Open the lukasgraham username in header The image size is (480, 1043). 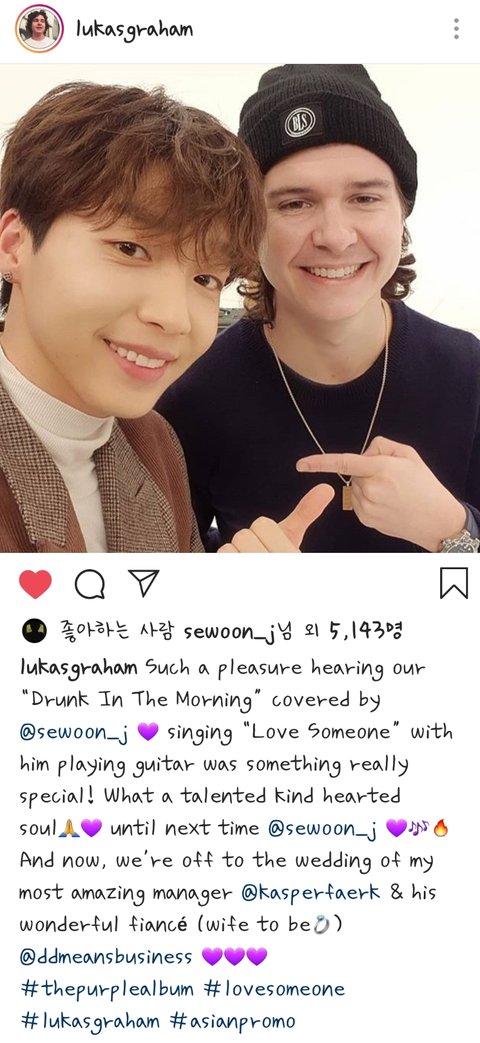tap(134, 30)
